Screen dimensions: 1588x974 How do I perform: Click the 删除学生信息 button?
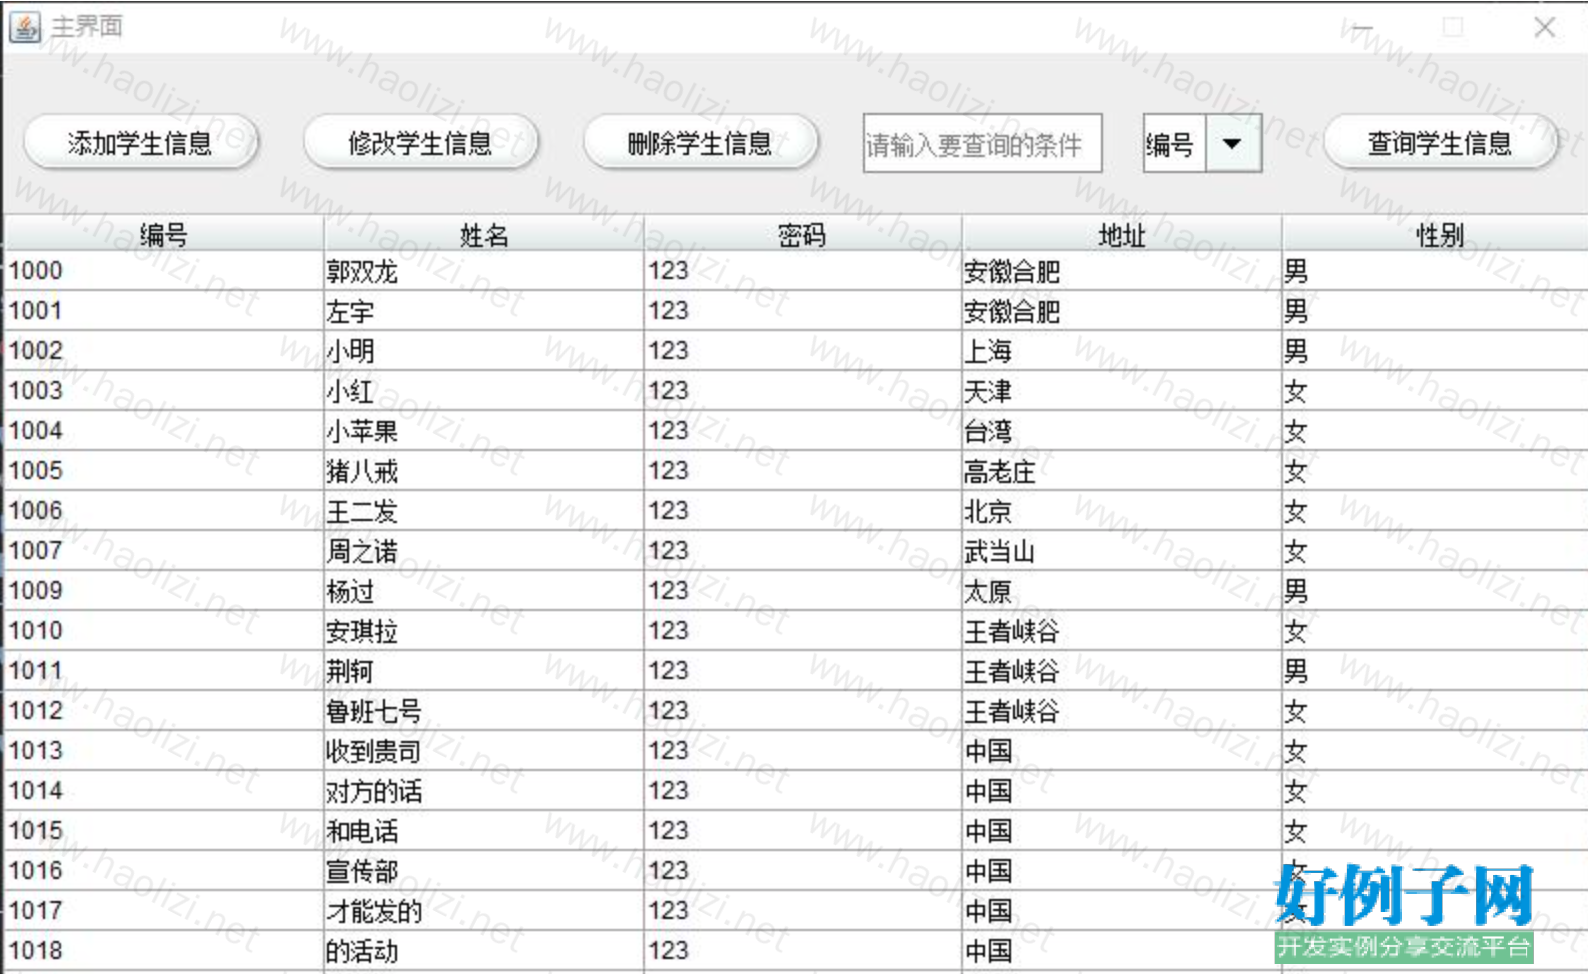[700, 144]
